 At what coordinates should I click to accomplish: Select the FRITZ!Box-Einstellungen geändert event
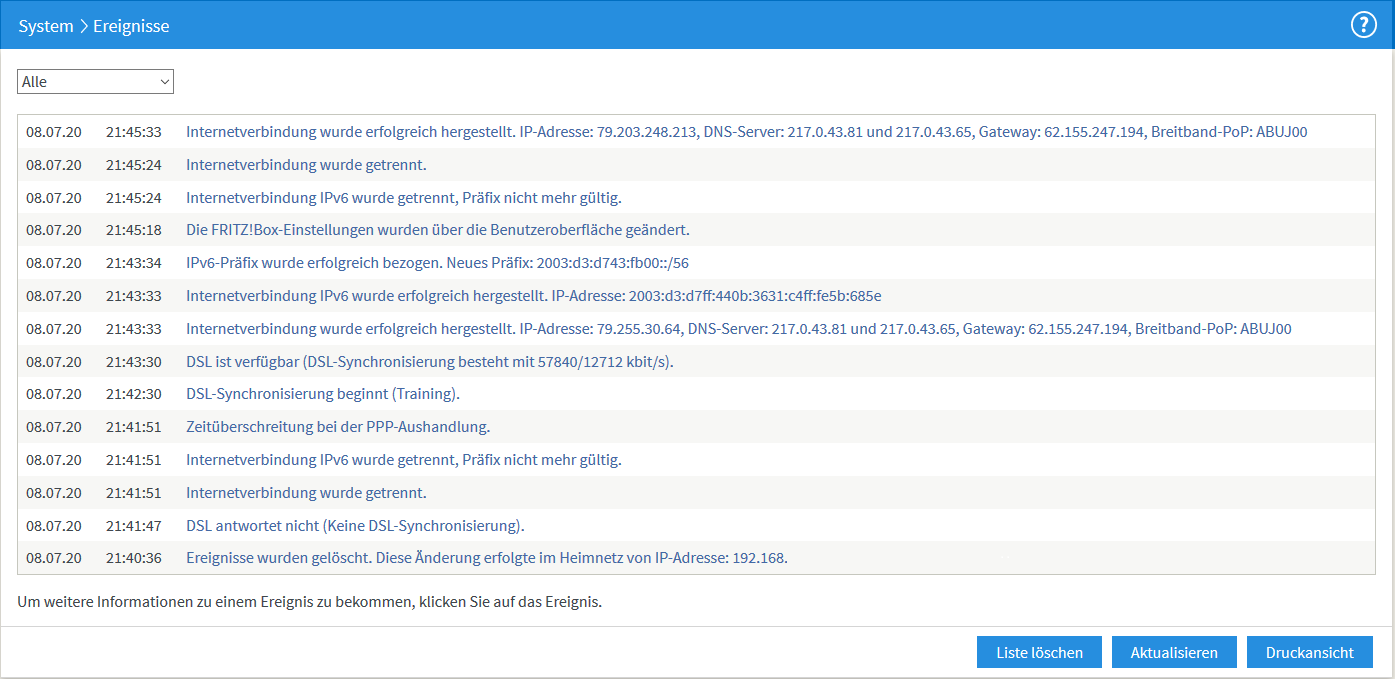(437, 230)
